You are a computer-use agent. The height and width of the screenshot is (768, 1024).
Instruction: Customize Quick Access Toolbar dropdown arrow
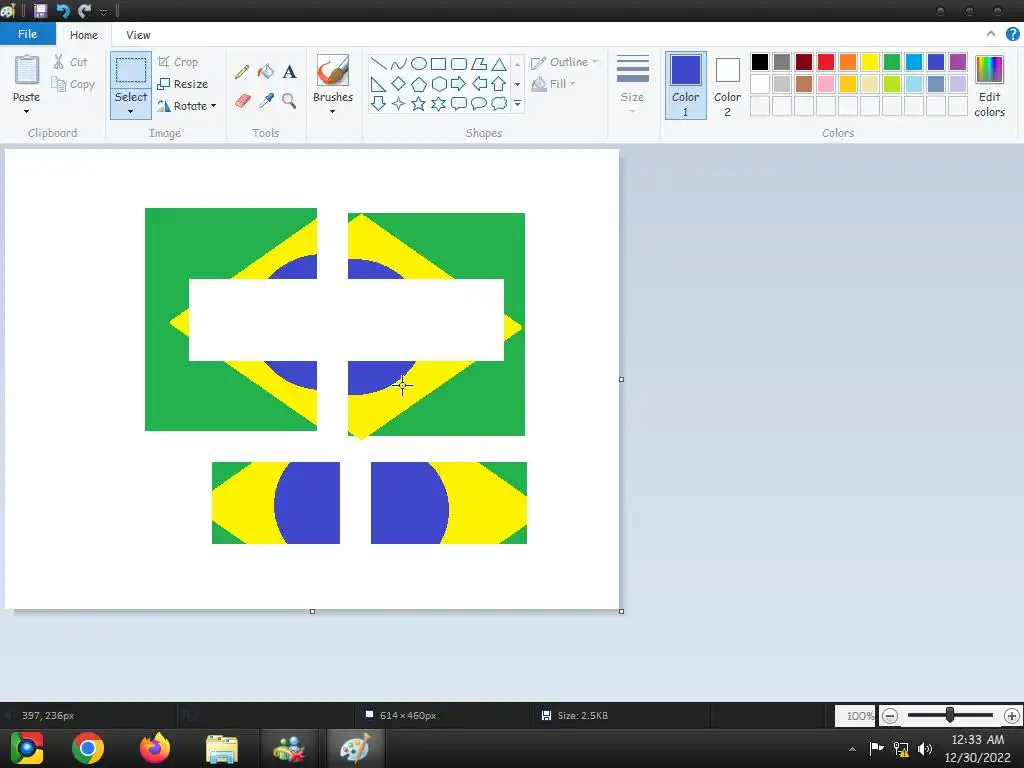click(103, 12)
